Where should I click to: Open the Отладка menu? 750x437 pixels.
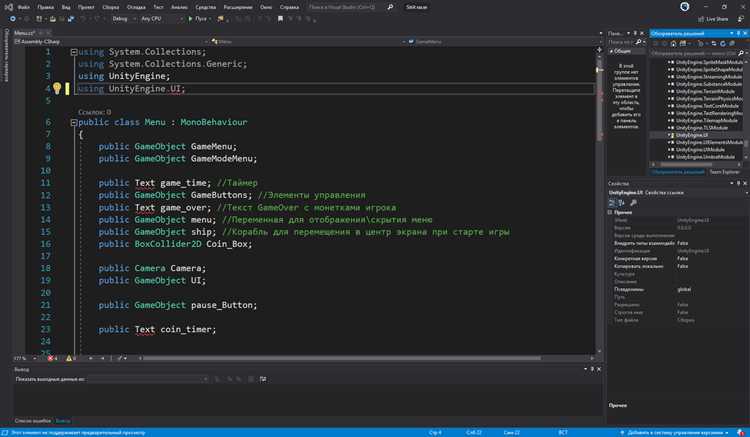pos(136,7)
